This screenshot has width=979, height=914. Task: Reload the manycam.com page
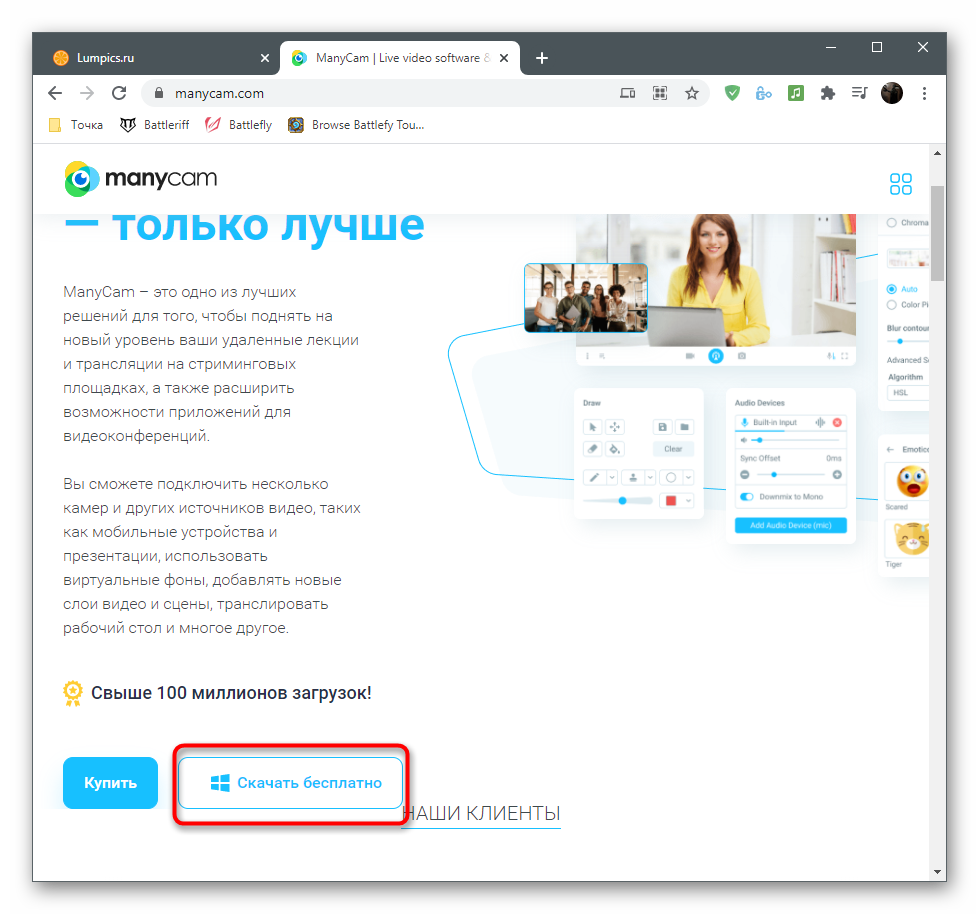point(119,94)
